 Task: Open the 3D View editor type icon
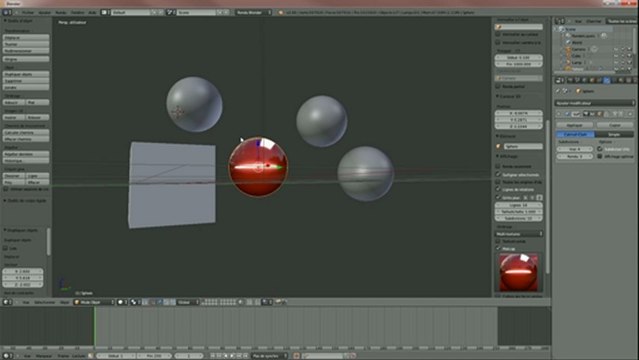pyautogui.click(x=7, y=302)
